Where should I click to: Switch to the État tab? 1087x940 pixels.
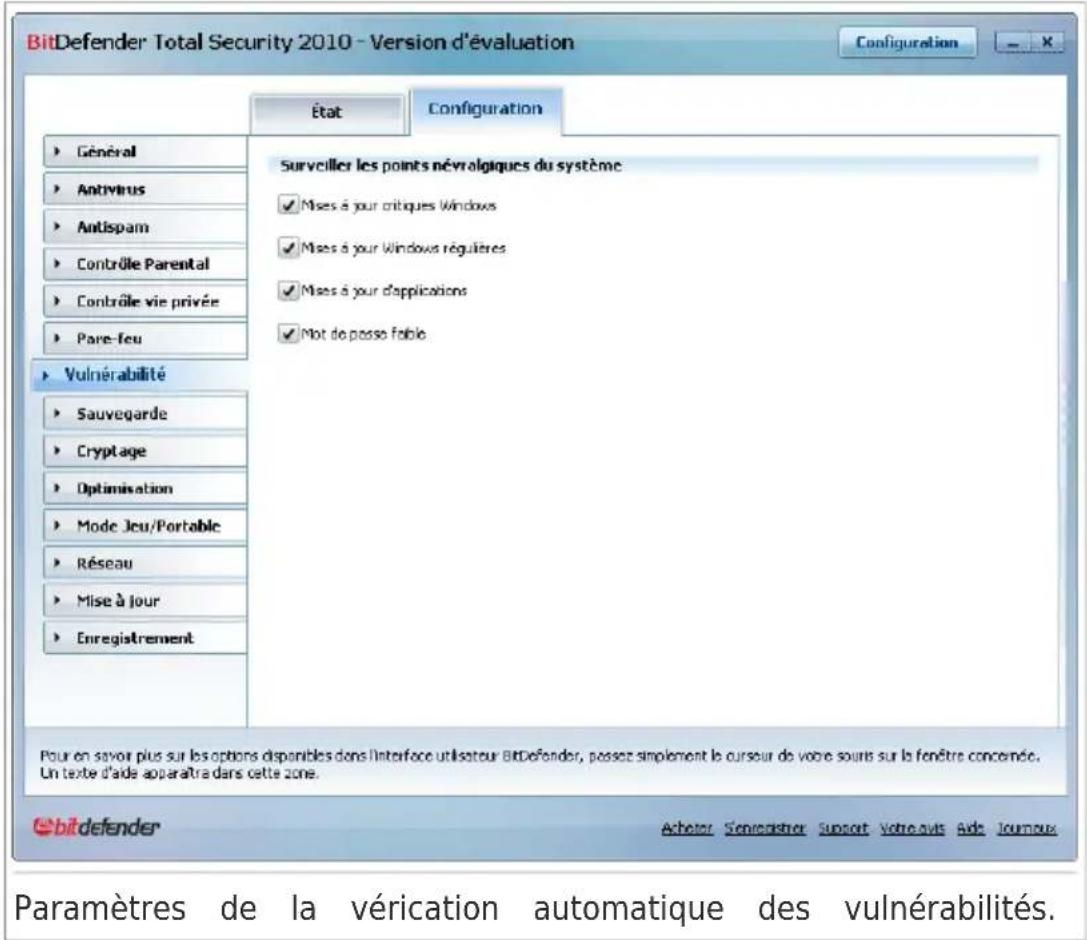(327, 112)
